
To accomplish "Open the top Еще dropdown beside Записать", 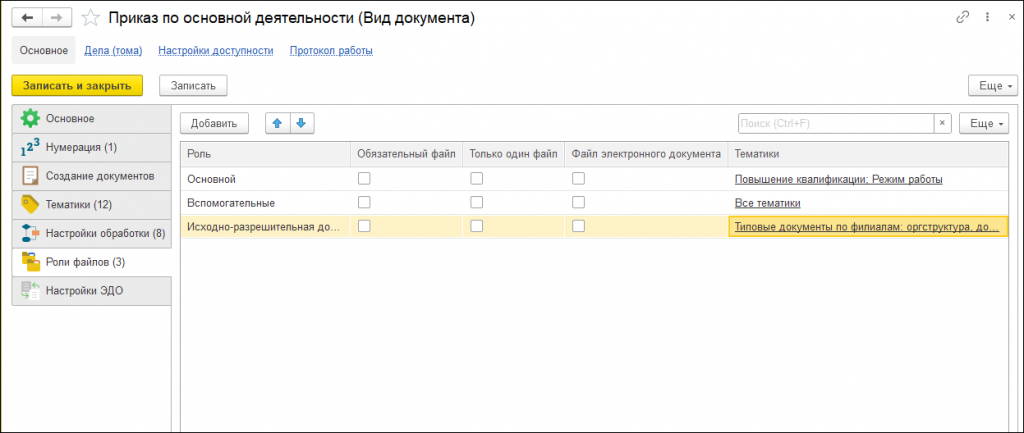I will tap(993, 86).
